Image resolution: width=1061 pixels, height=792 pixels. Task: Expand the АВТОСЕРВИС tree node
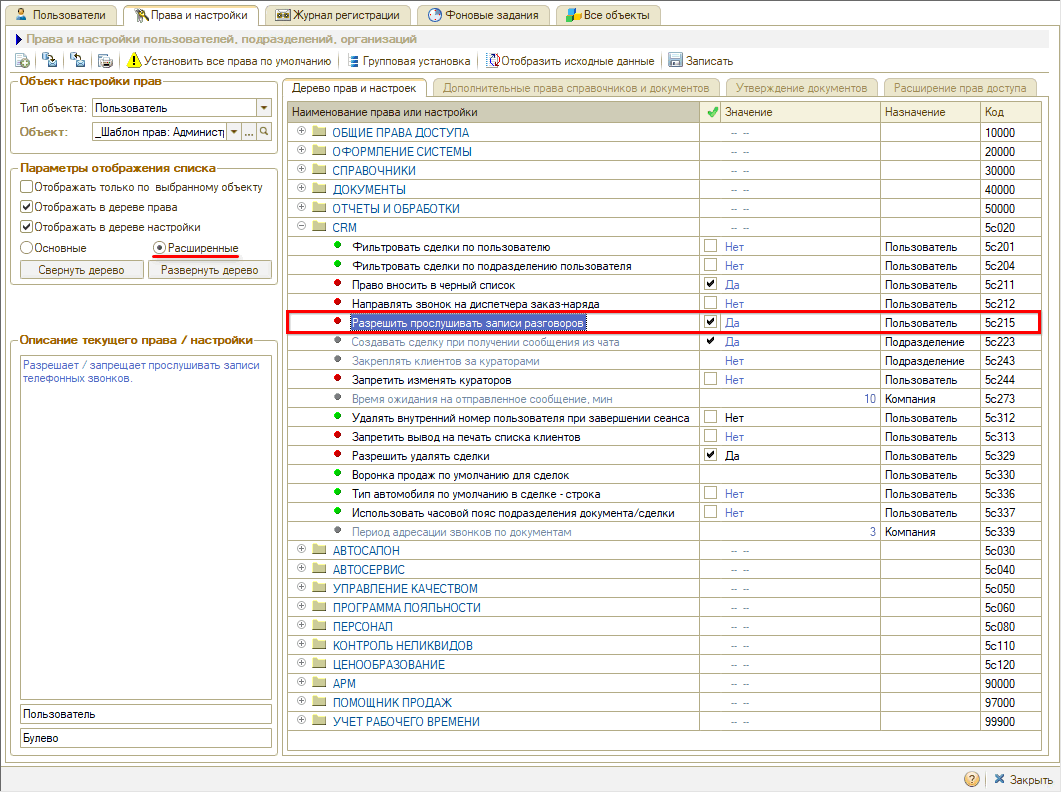pos(301,570)
